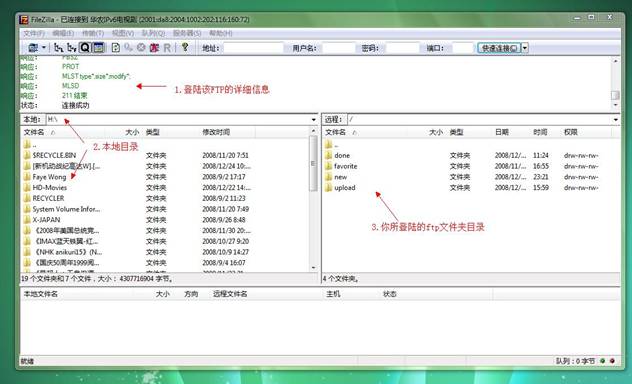This screenshot has width=632, height=384.
Task: Expand the Site Manager dropdown arrow
Action: (44, 48)
